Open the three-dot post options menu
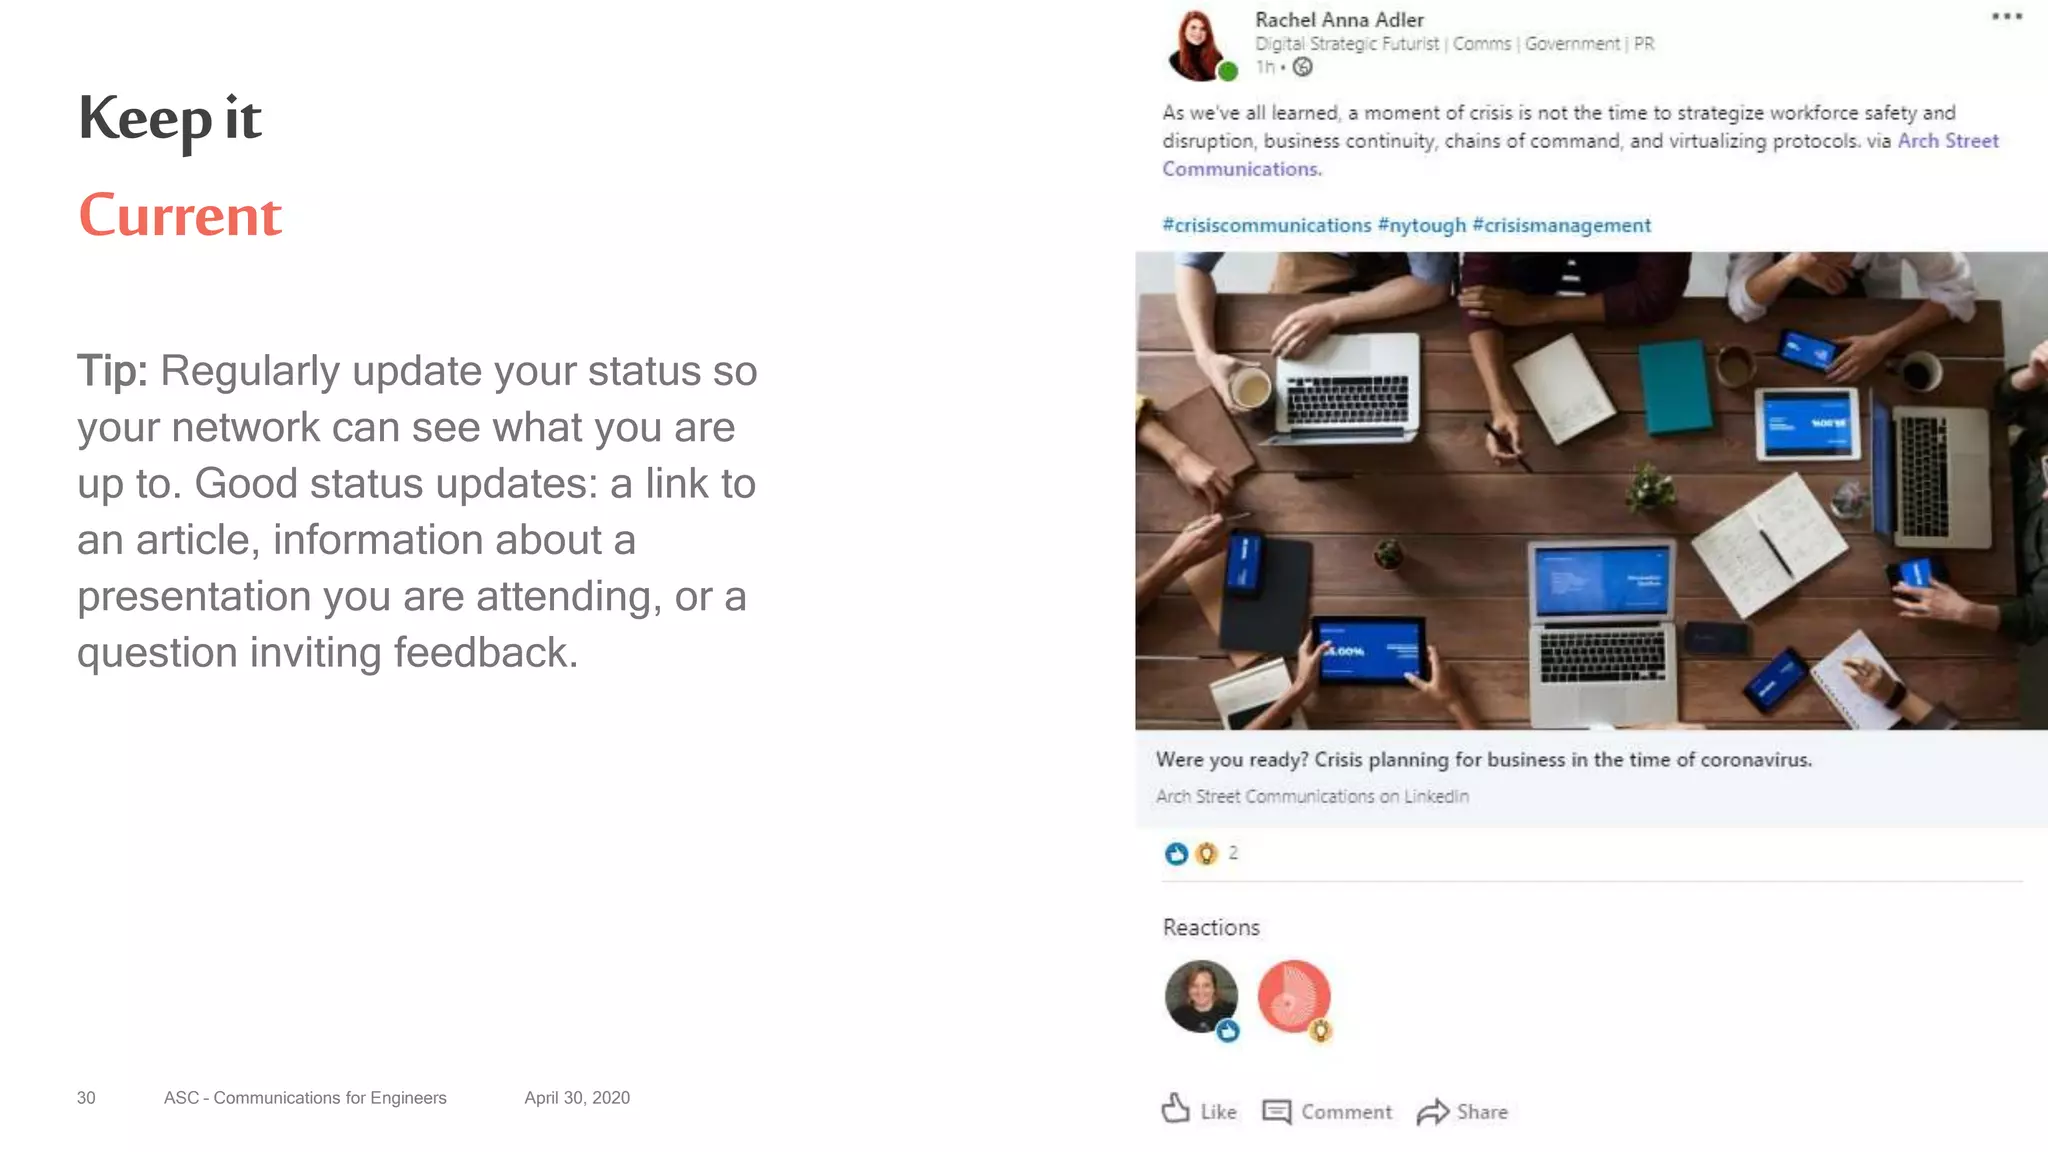The image size is (2048, 1152). 2006,16
